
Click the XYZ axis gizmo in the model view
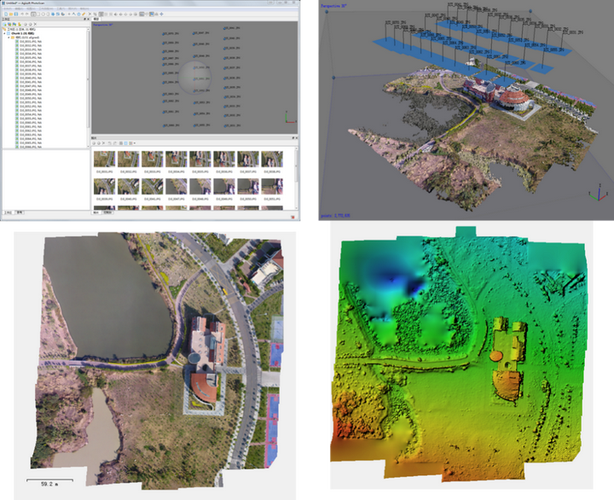tap(598, 194)
